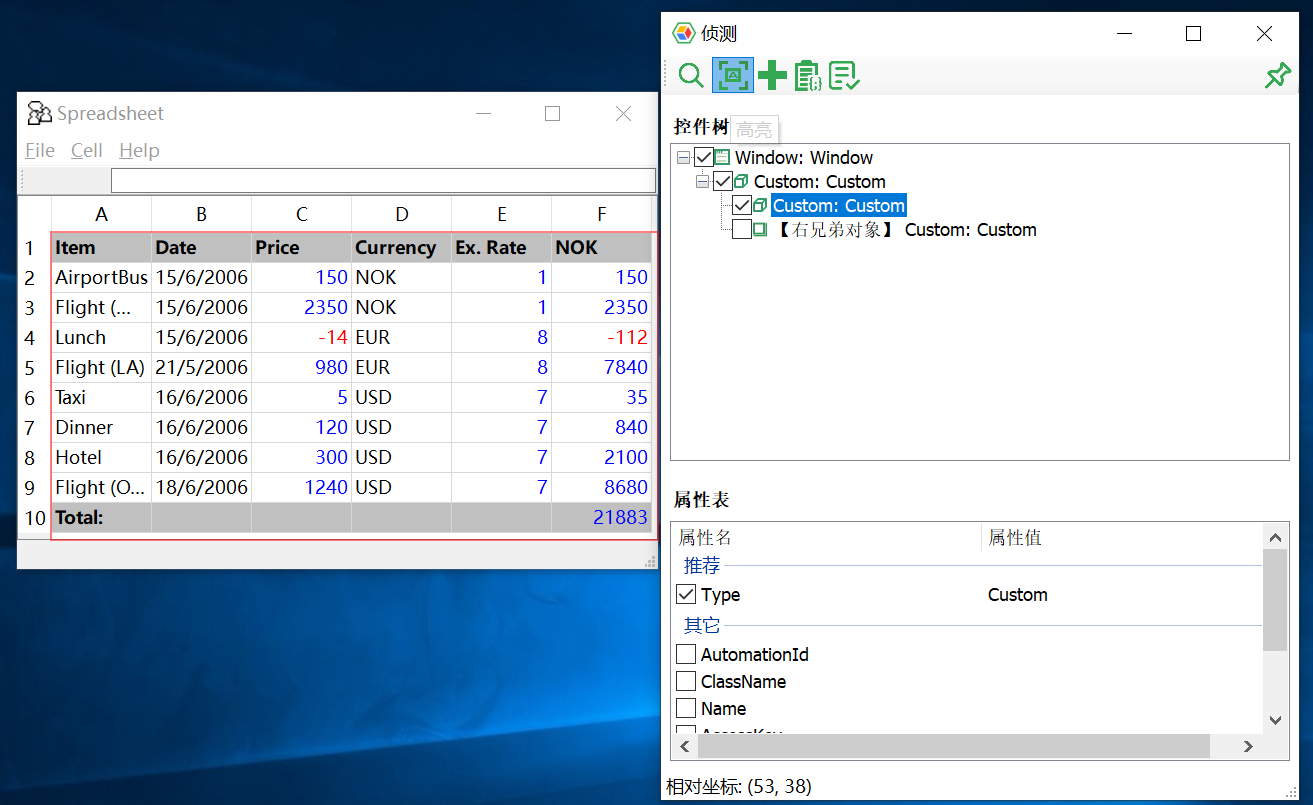The image size is (1313, 805).
Task: Select the highlighted Custom: Custom tree item
Action: coord(838,206)
